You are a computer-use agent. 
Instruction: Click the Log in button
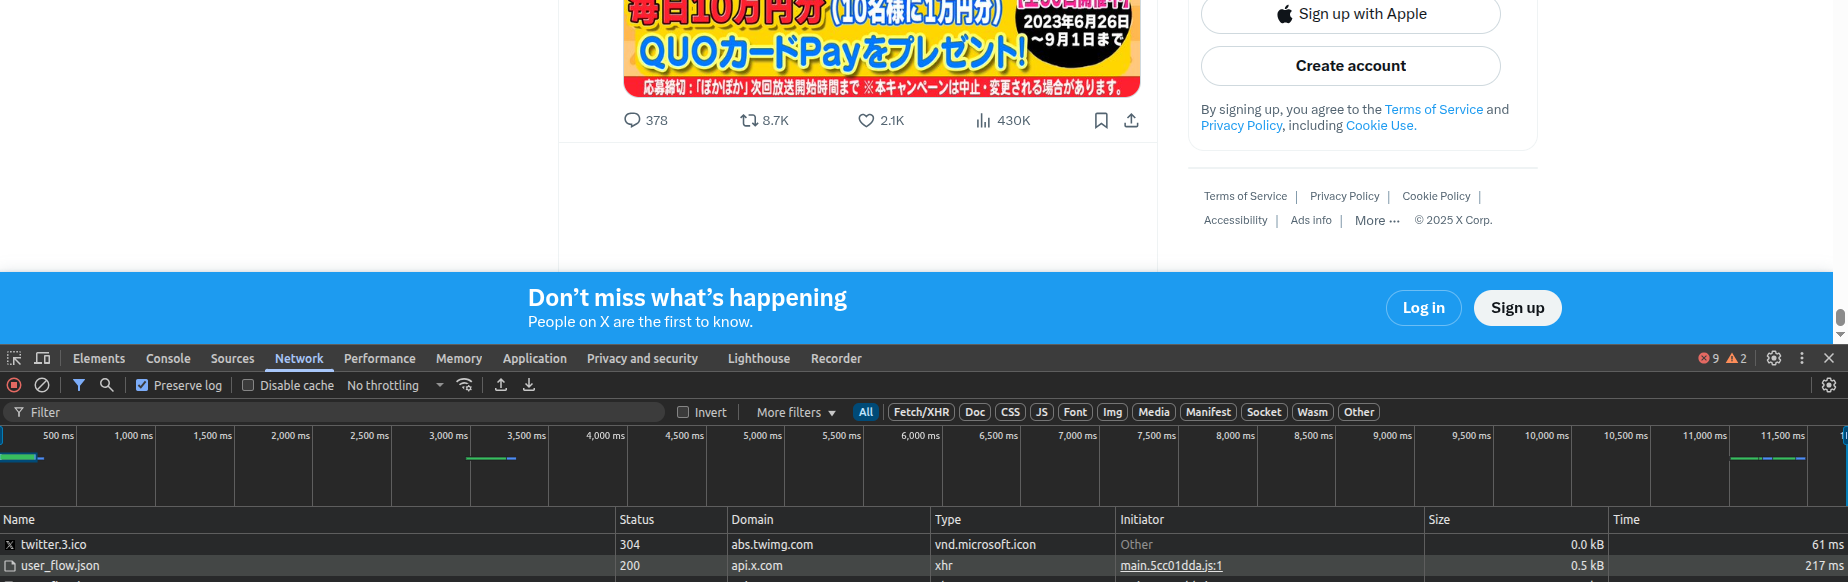[1424, 308]
